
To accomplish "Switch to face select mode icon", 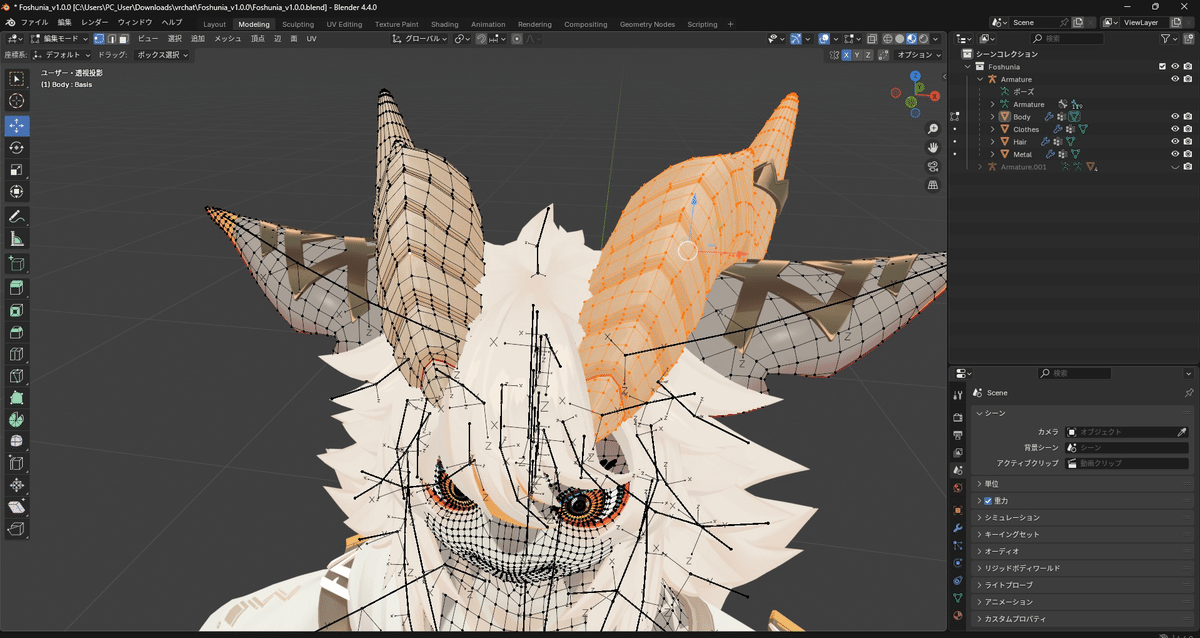I will [123, 39].
